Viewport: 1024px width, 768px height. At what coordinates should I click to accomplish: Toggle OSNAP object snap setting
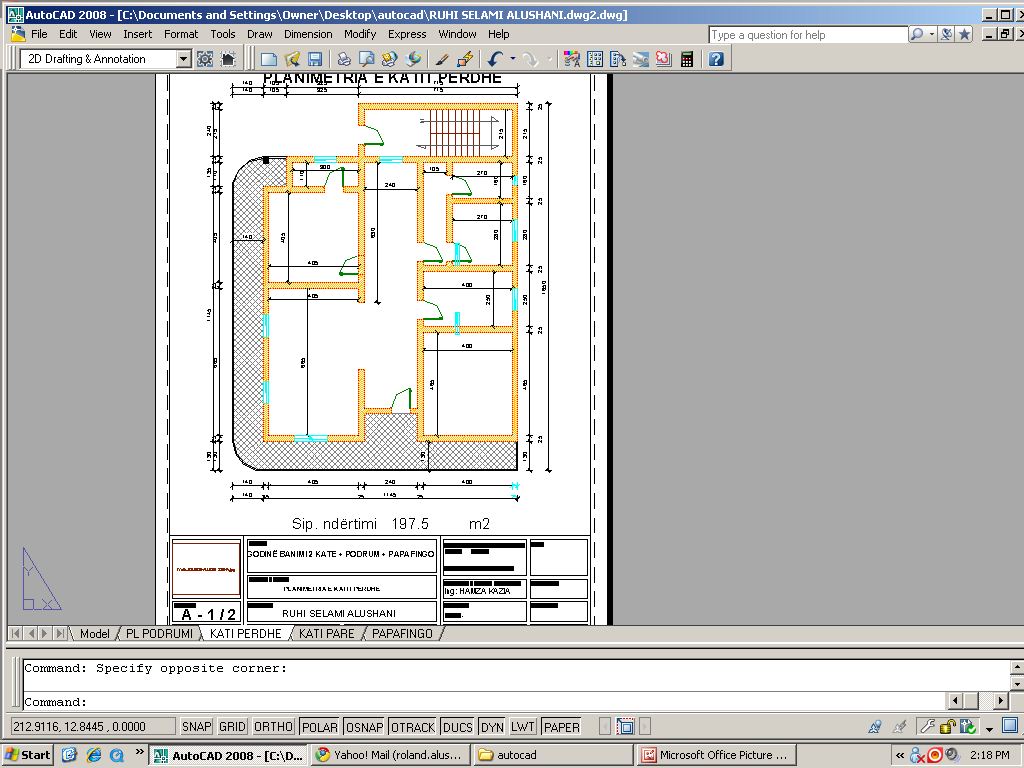(x=365, y=727)
